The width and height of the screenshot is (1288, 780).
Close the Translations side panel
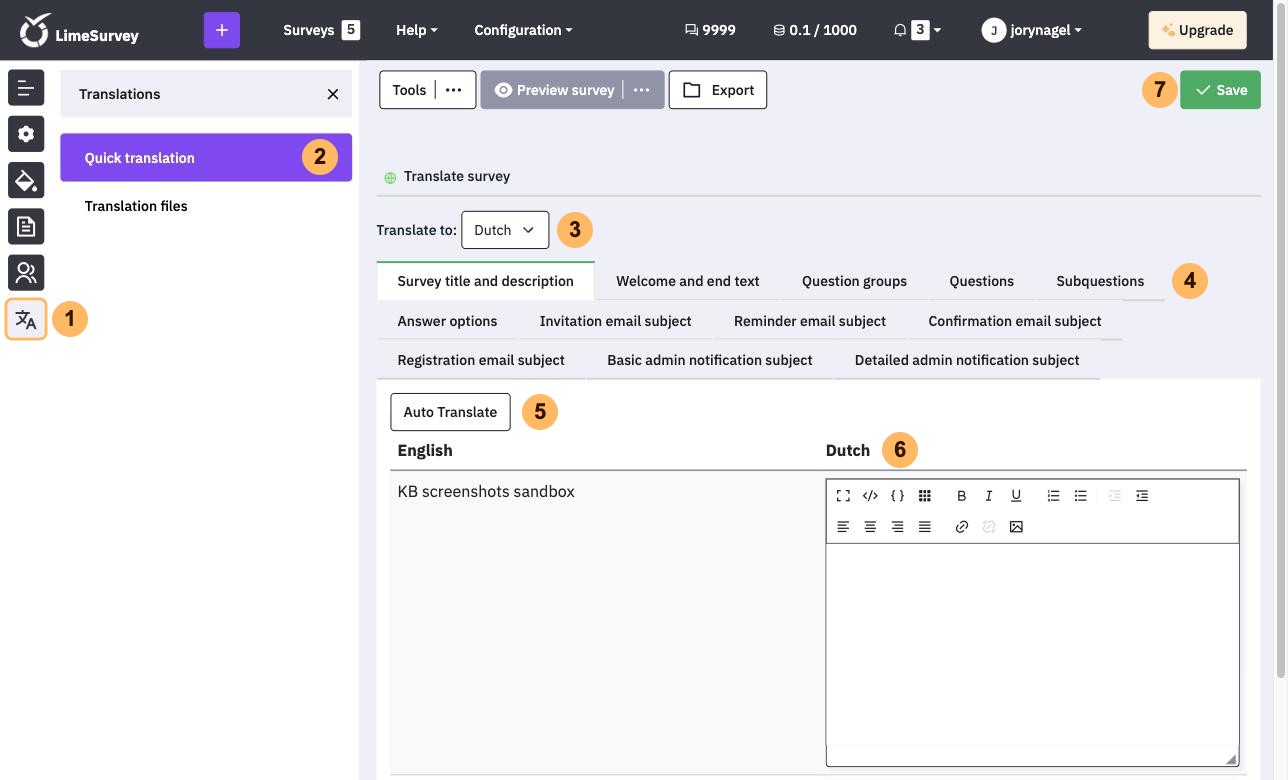pos(333,94)
